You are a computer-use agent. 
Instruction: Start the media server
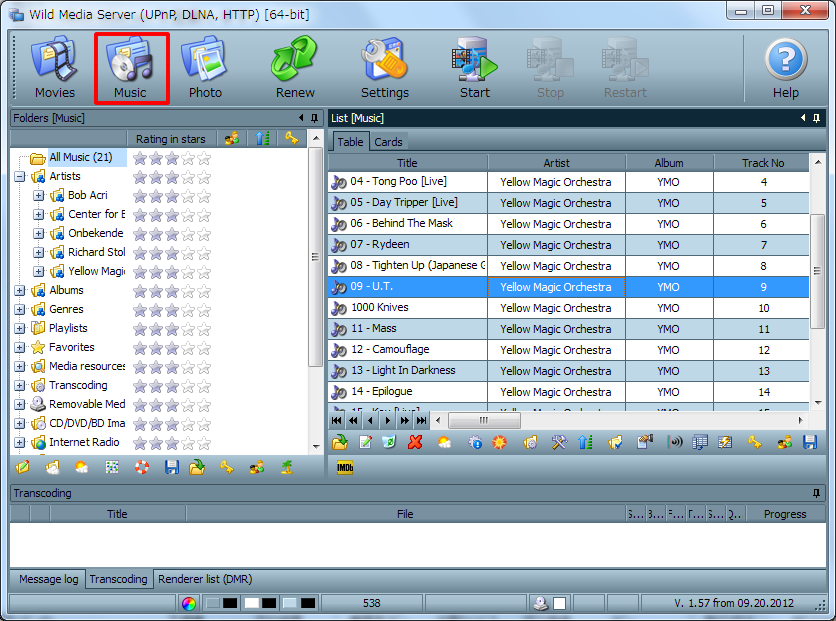(475, 68)
